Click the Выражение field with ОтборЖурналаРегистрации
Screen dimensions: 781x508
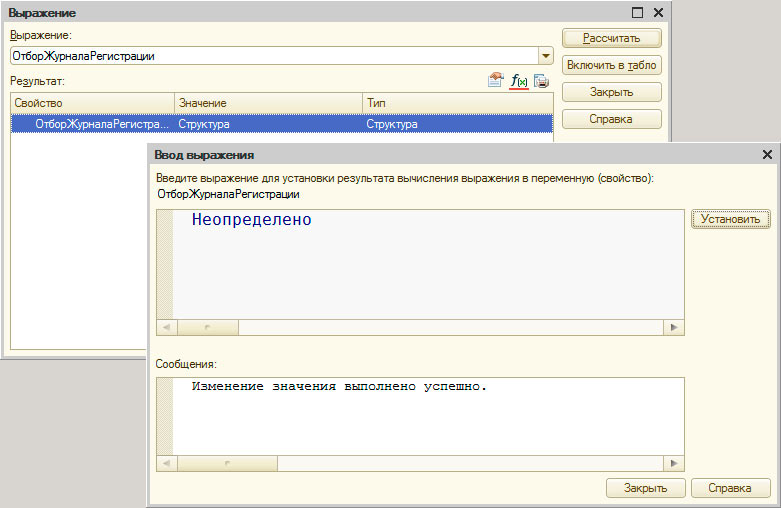coord(274,56)
